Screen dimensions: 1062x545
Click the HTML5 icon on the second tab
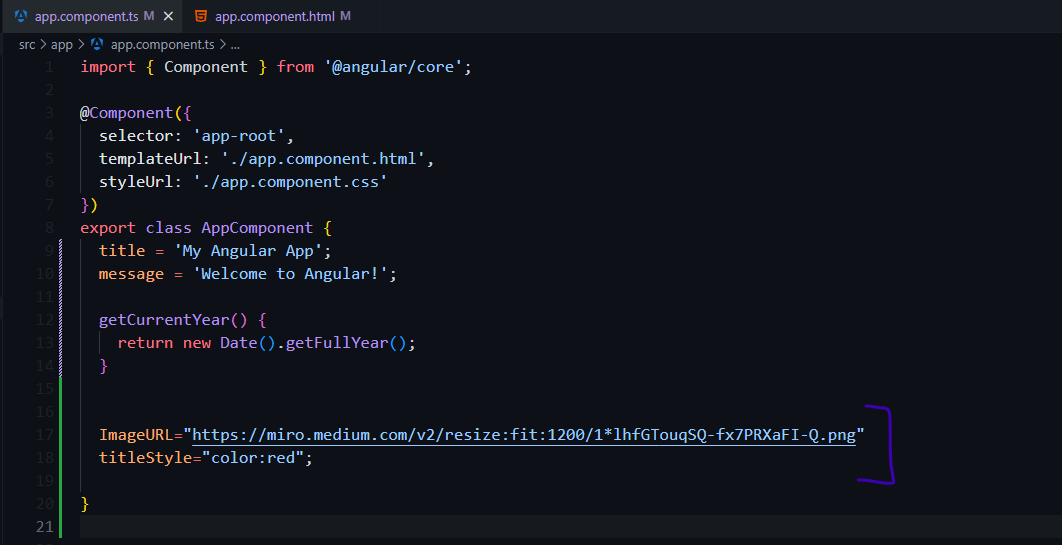(x=201, y=16)
